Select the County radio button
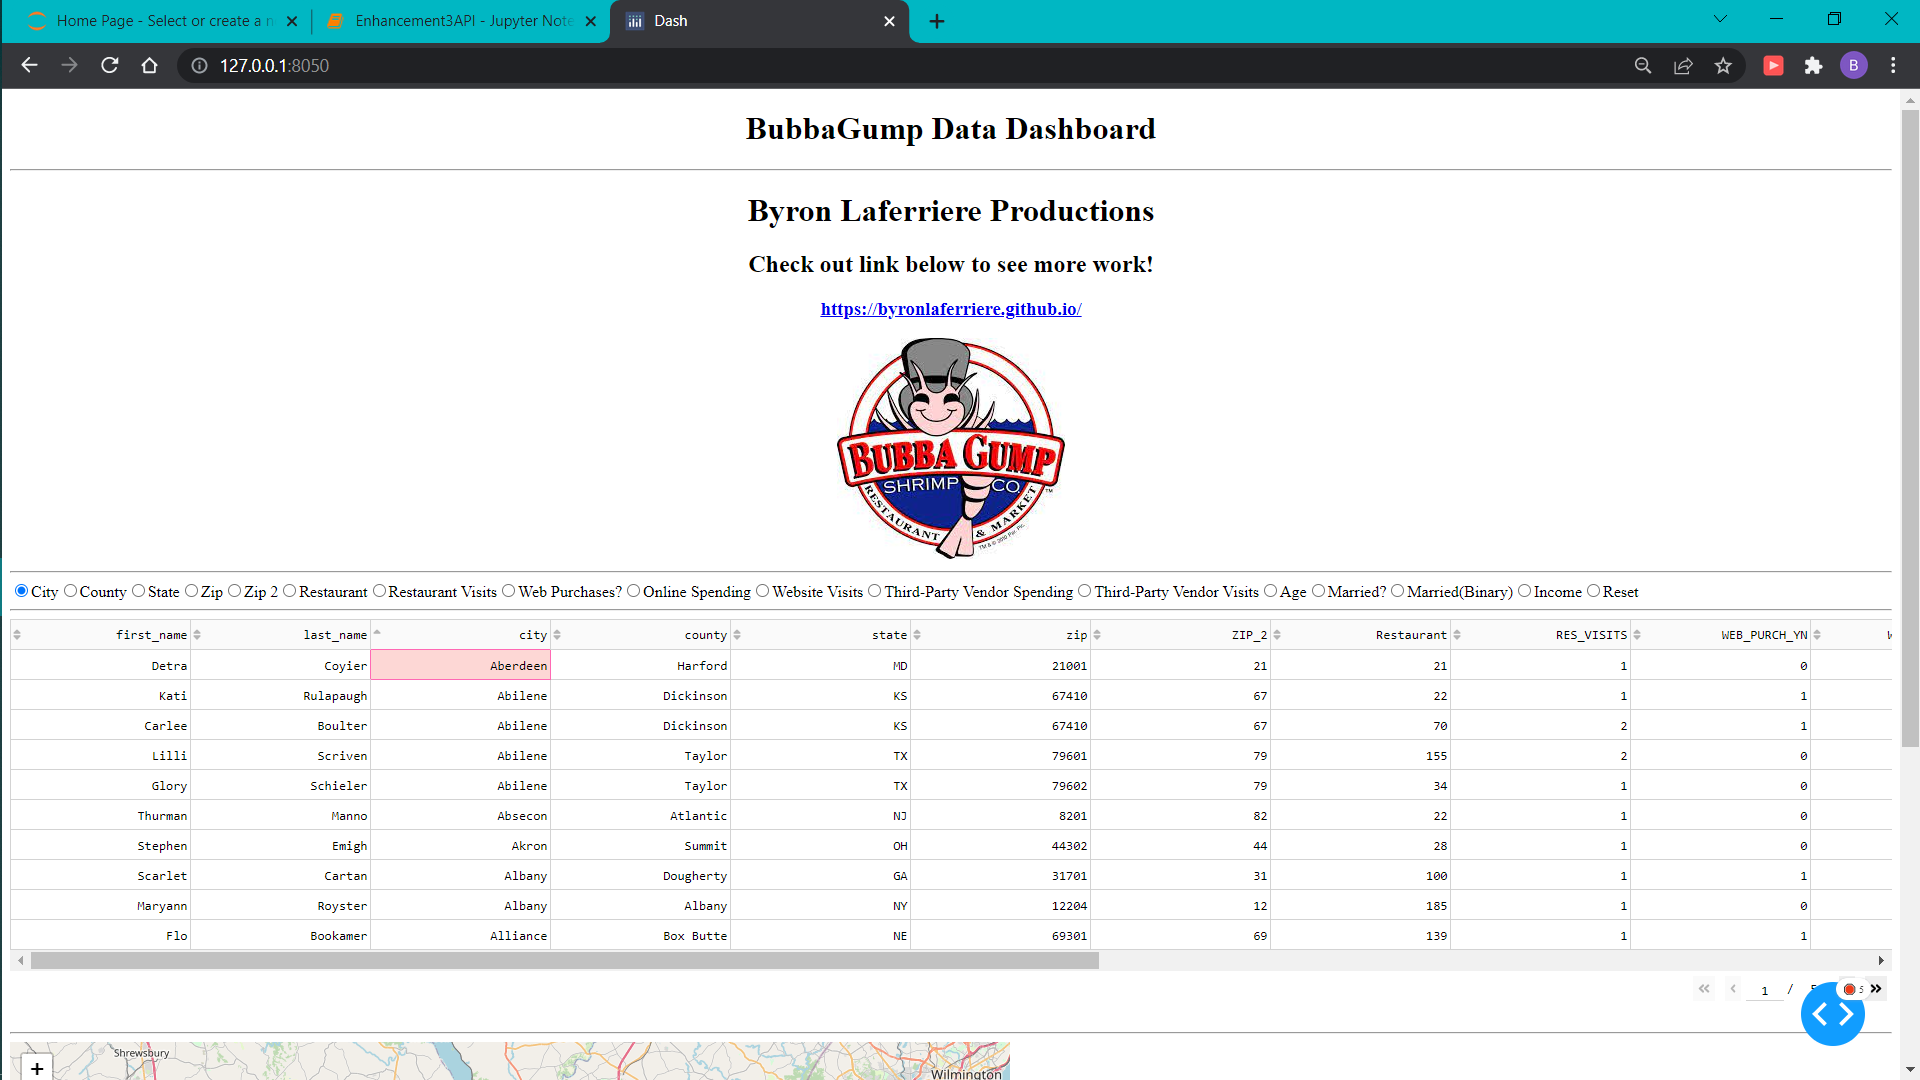 pos(70,591)
